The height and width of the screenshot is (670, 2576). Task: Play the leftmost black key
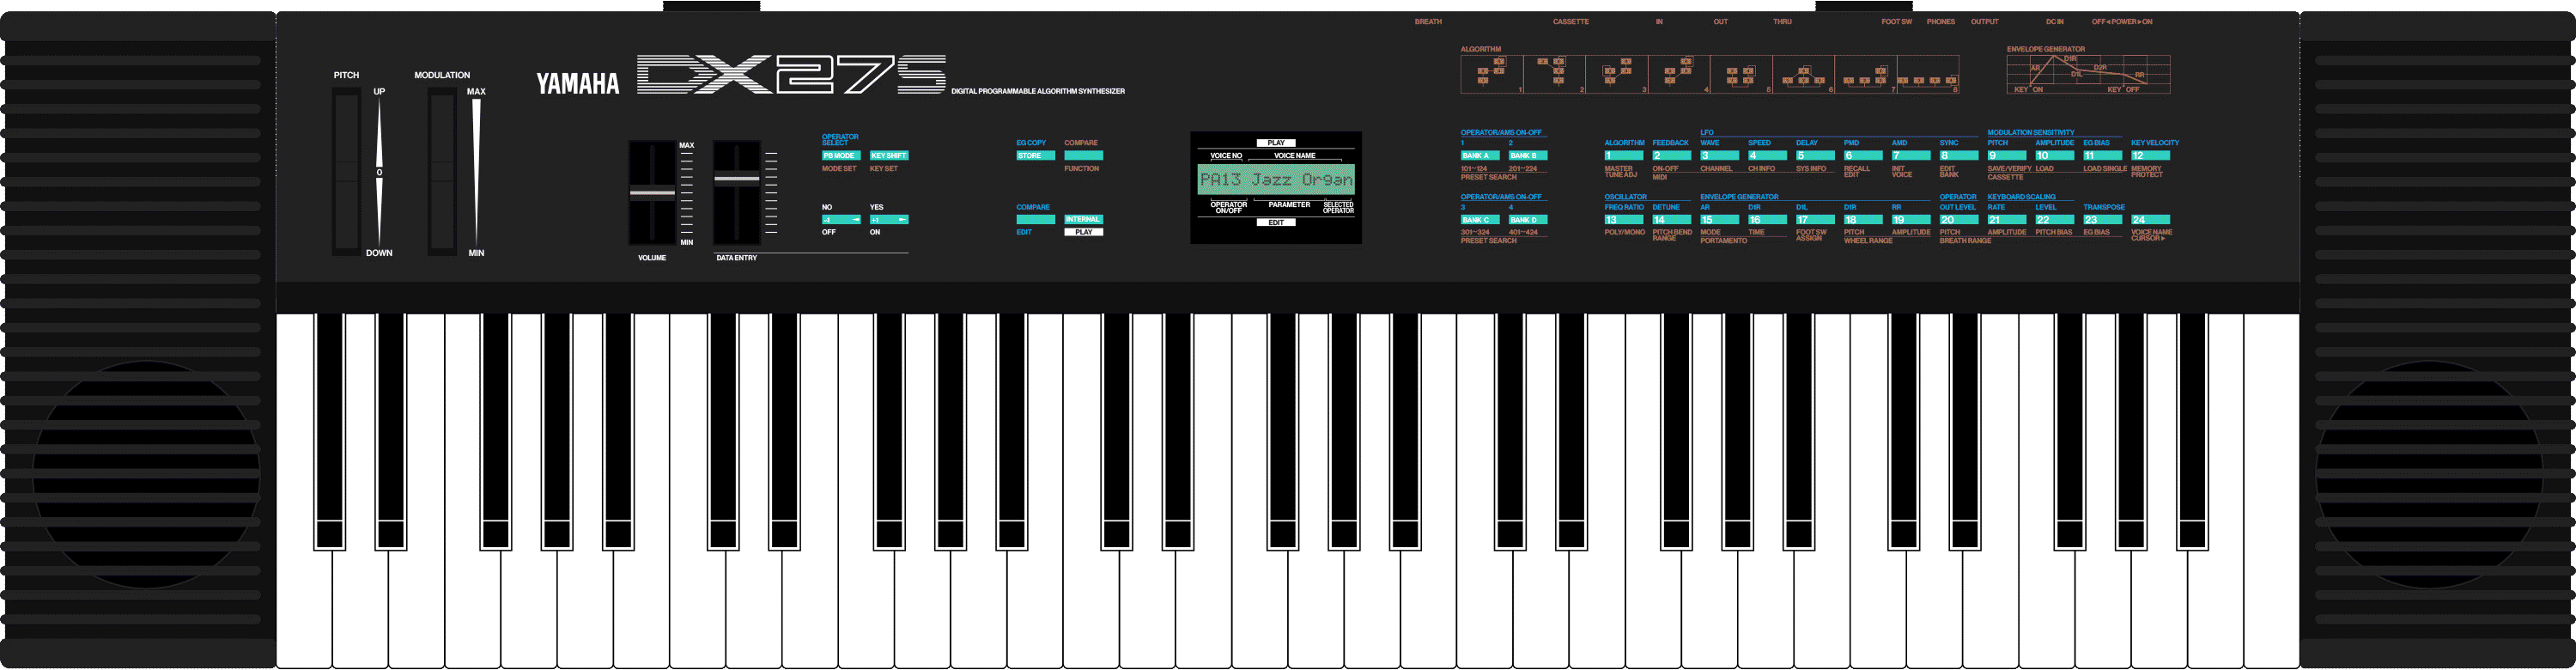330,431
